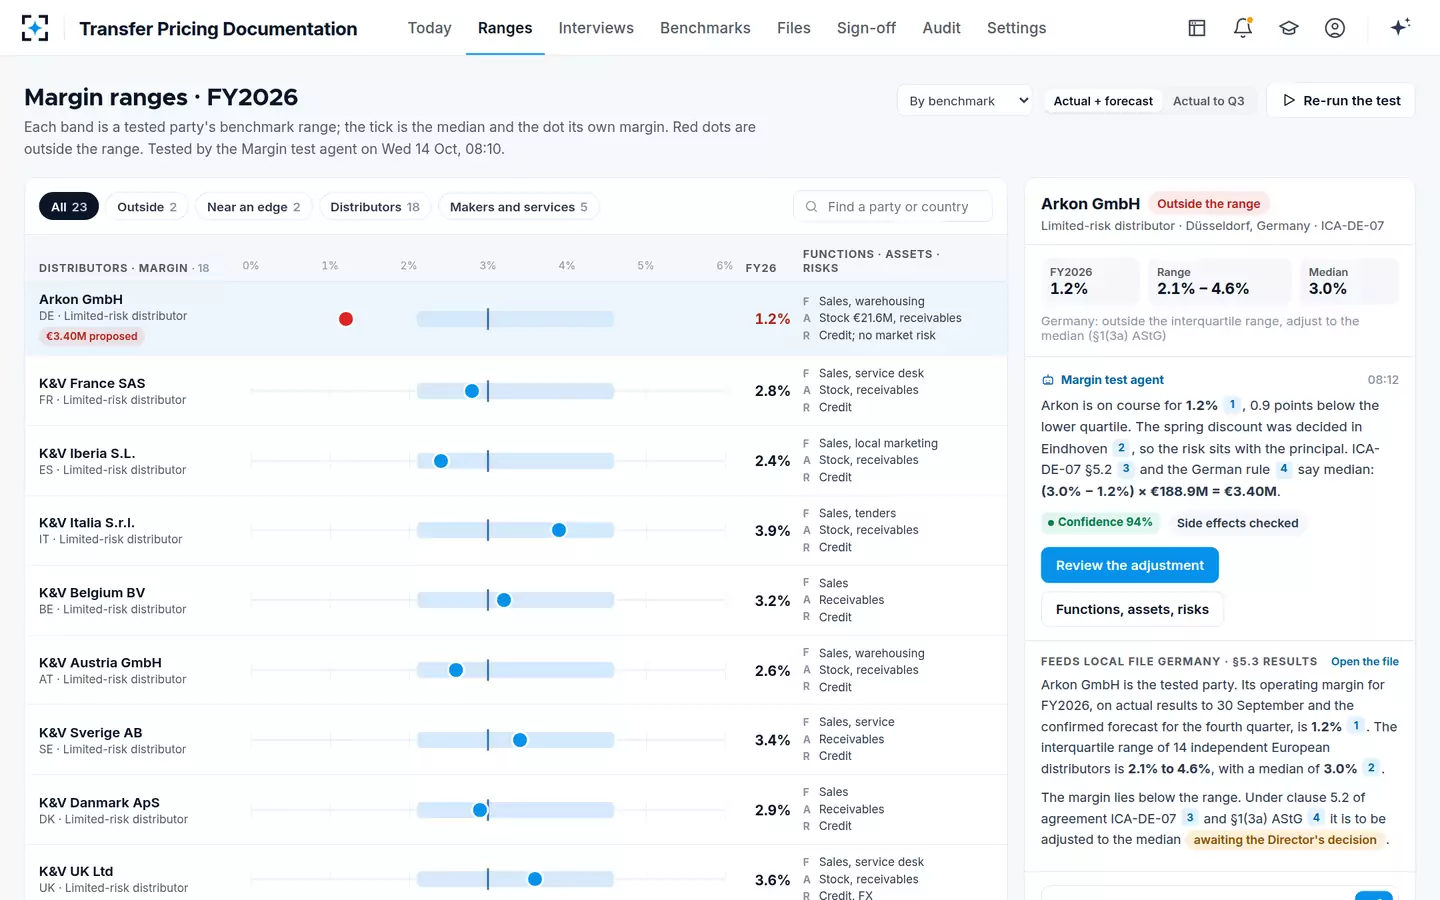Click awaiting the Director's decision highlight

[1285, 840]
